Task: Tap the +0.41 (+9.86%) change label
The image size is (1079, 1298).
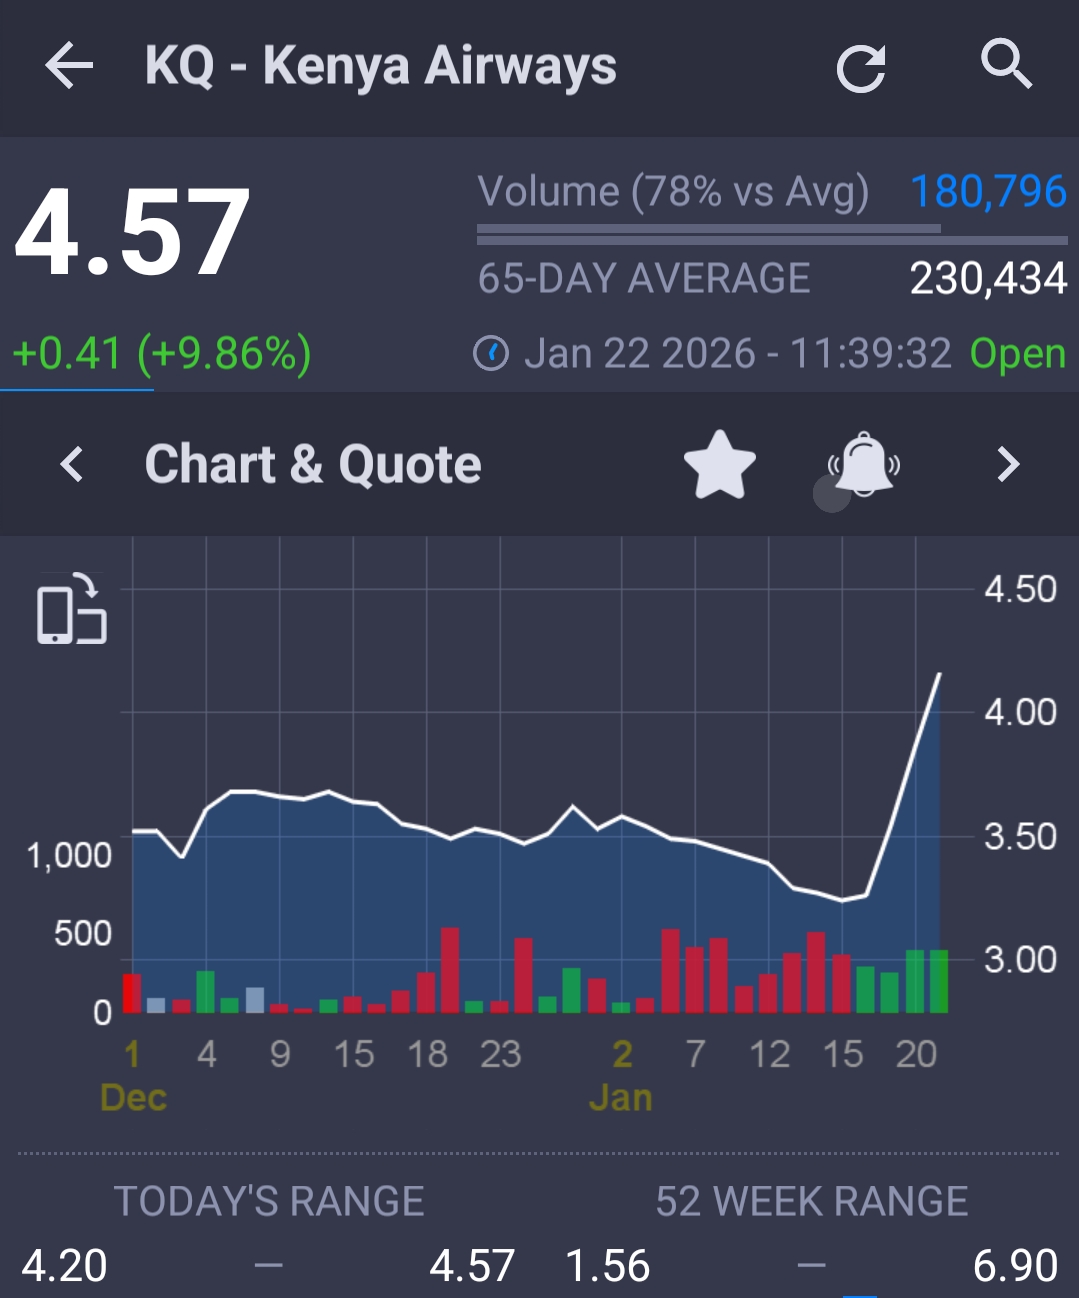Action: coord(162,354)
